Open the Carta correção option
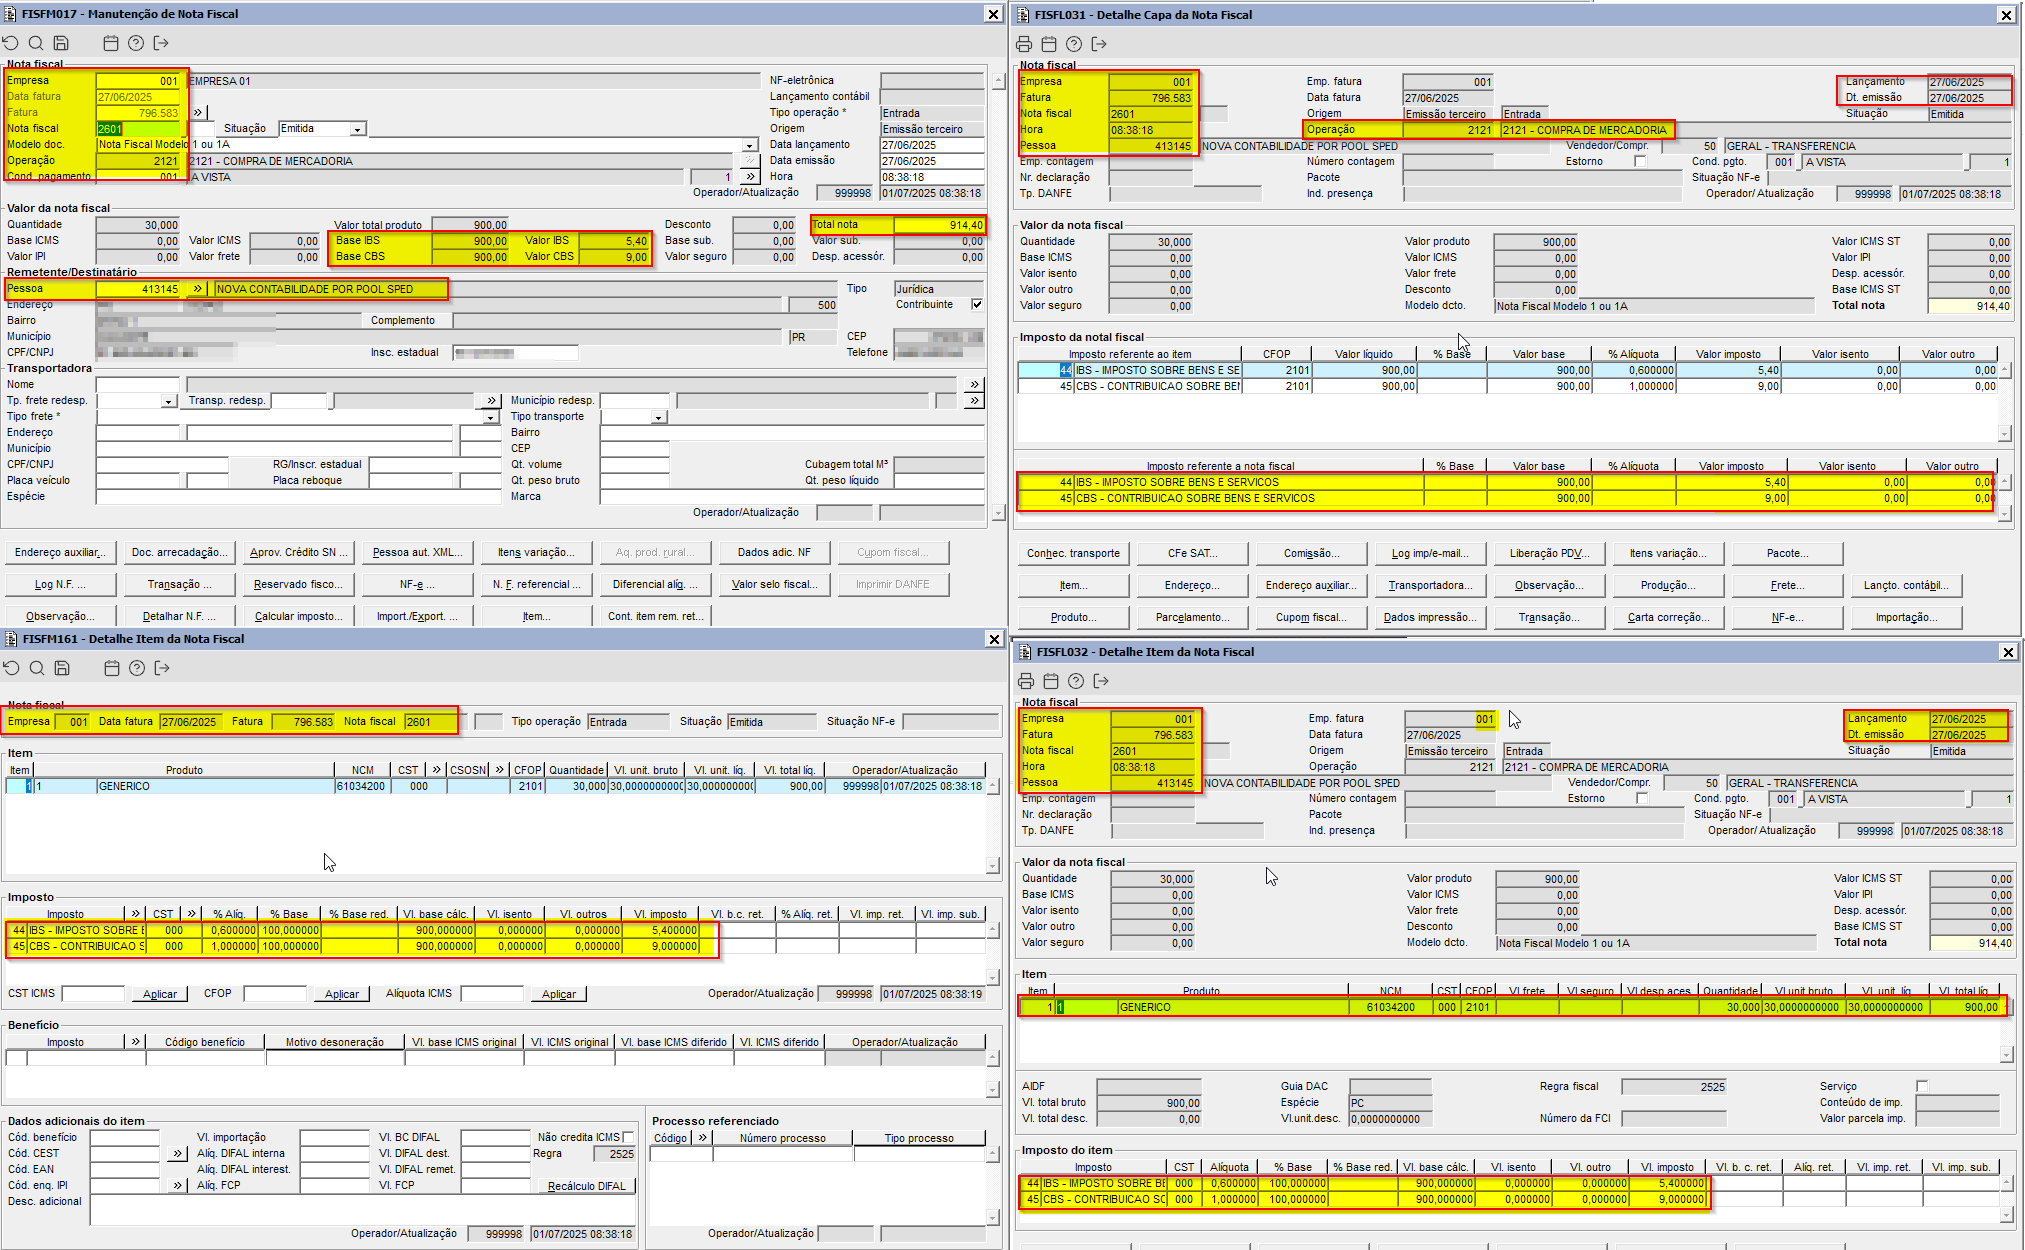 click(x=1668, y=617)
